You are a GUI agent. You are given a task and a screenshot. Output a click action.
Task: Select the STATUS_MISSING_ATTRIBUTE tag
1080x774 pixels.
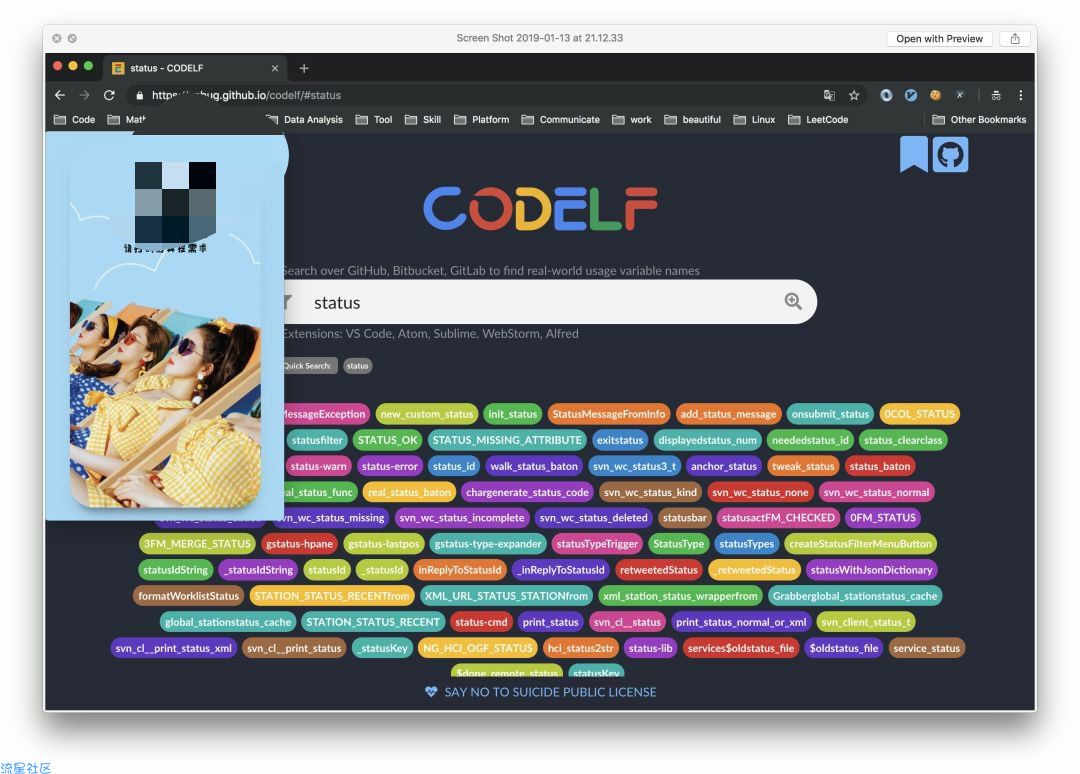(x=507, y=440)
